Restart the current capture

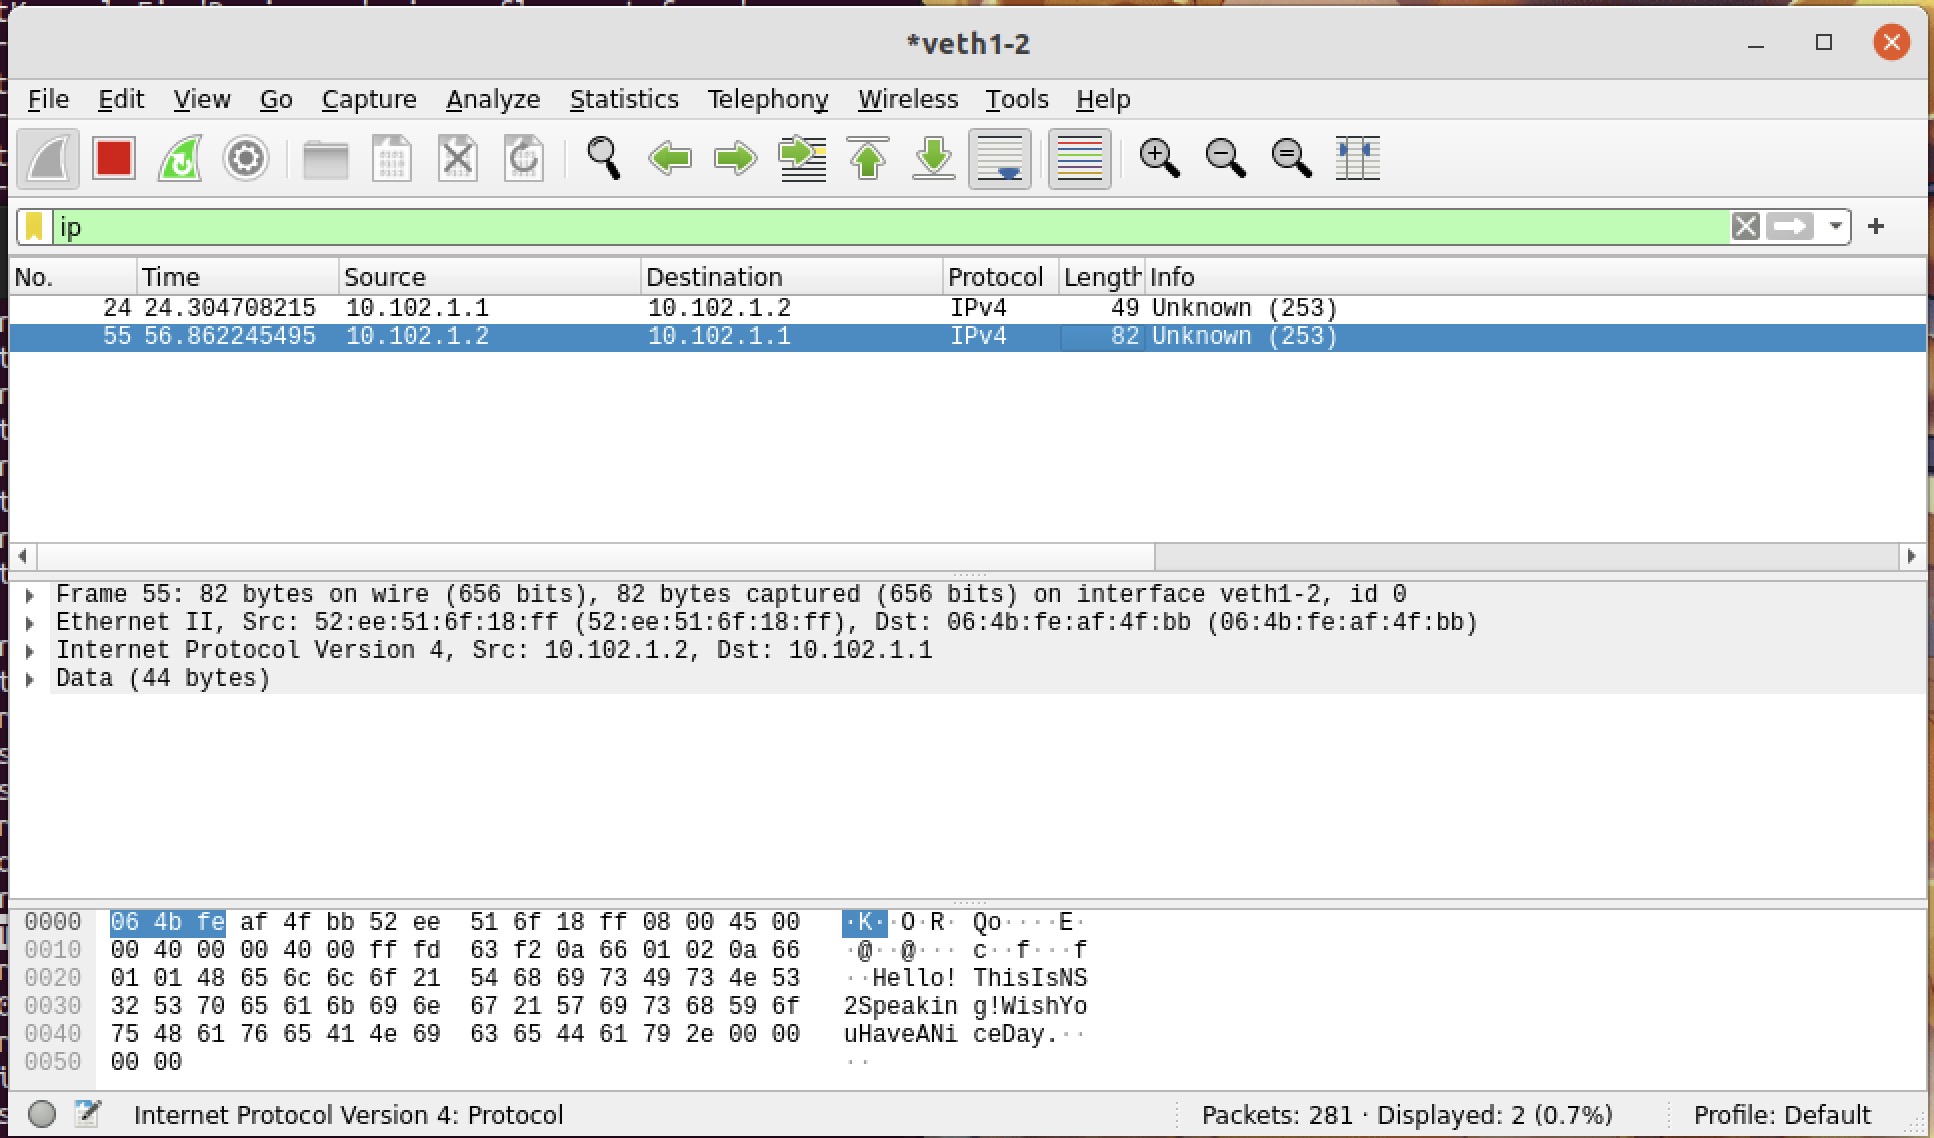tap(180, 159)
